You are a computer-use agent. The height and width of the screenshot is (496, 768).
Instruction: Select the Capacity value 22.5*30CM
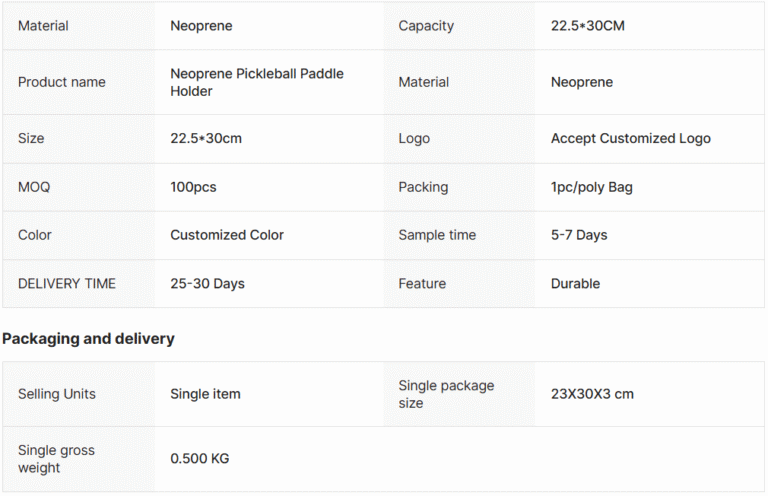(x=587, y=25)
